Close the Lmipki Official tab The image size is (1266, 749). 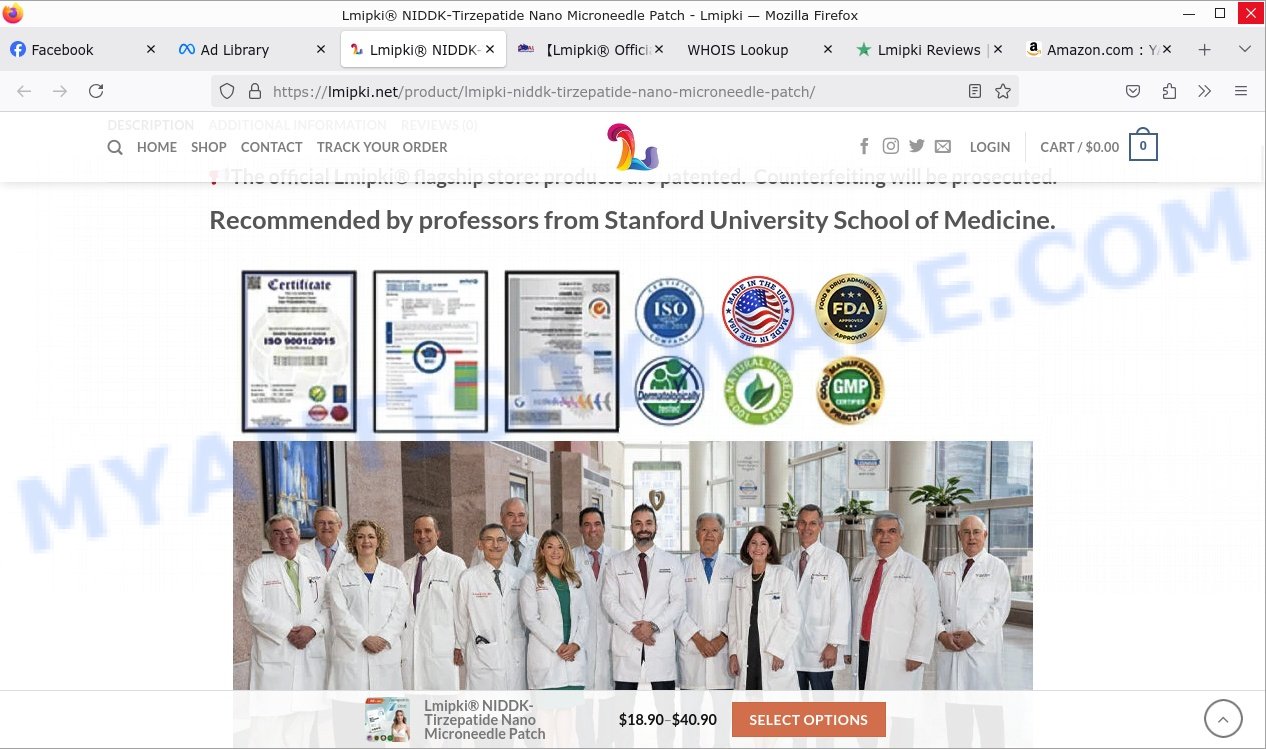(x=659, y=49)
